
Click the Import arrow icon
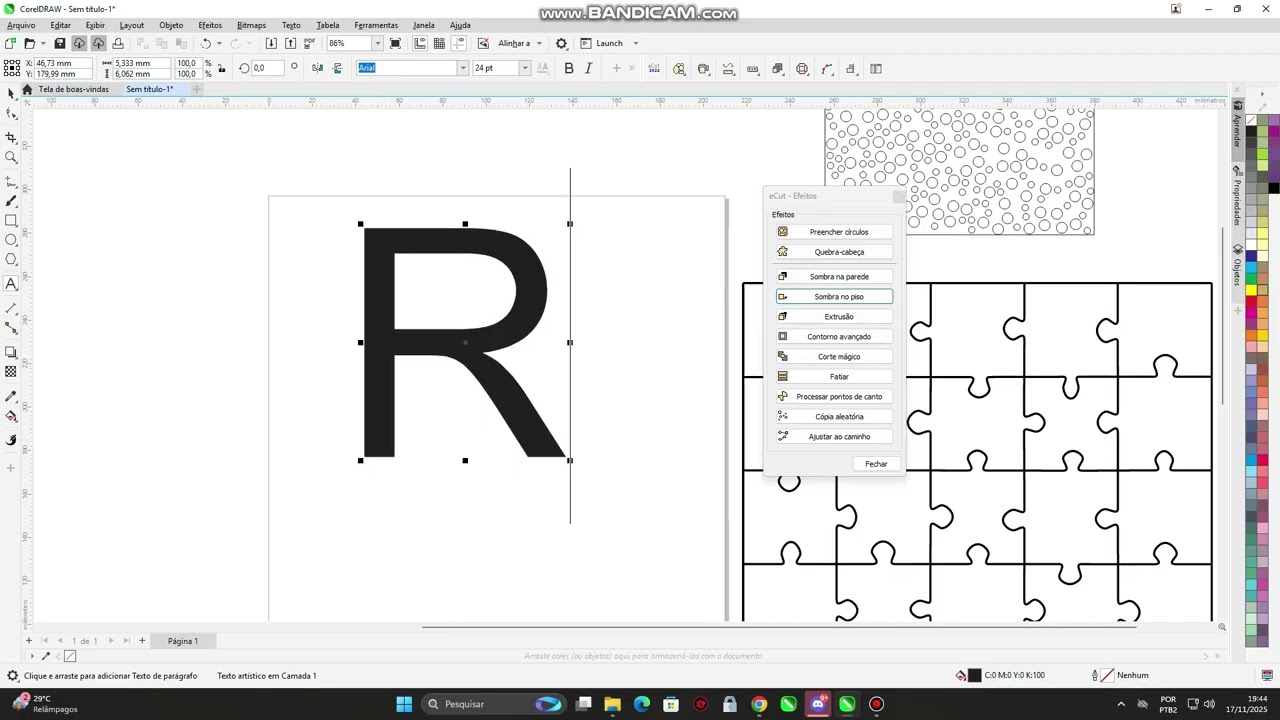point(271,43)
